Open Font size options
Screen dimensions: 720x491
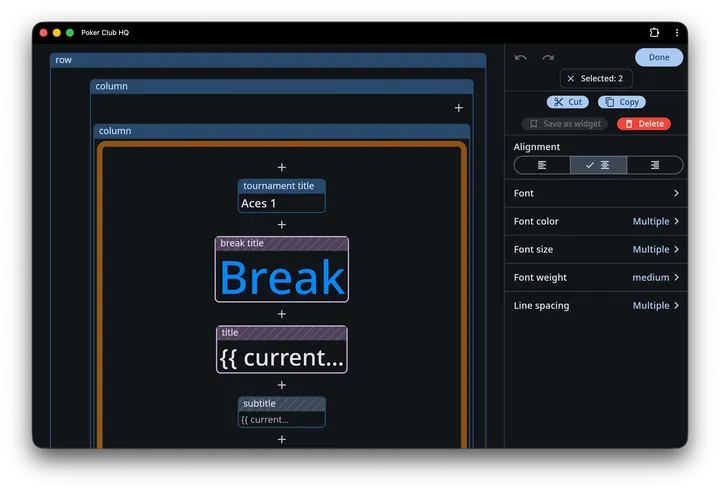point(596,249)
